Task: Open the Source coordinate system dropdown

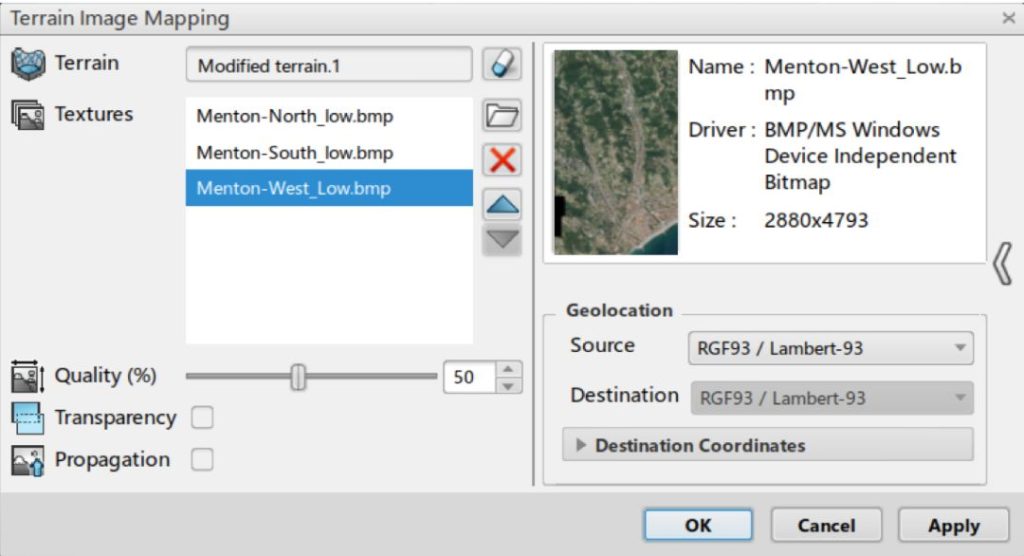Action: pyautogui.click(x=830, y=348)
